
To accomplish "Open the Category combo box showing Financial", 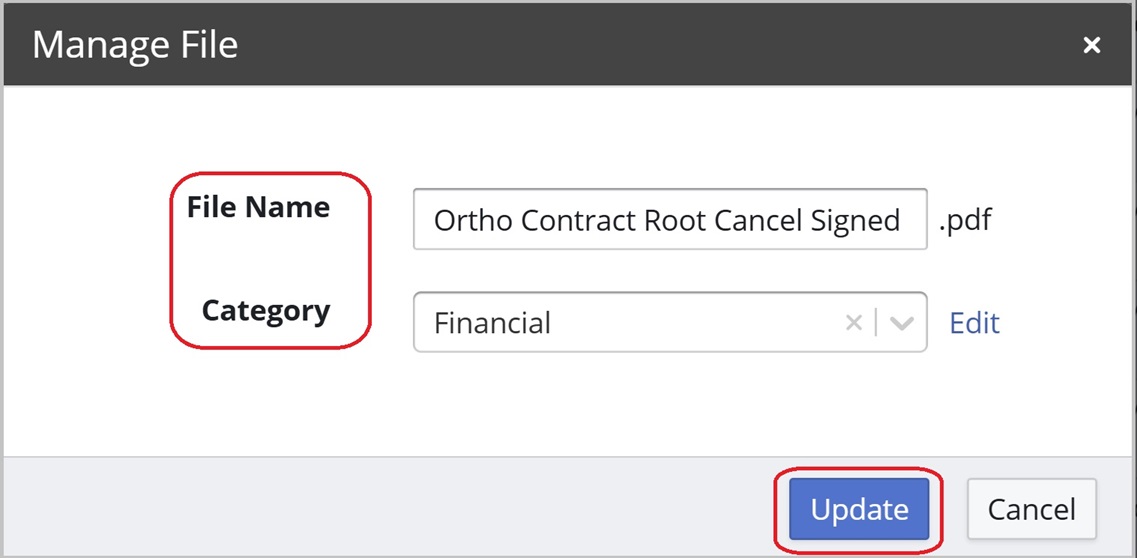I will [640, 323].
